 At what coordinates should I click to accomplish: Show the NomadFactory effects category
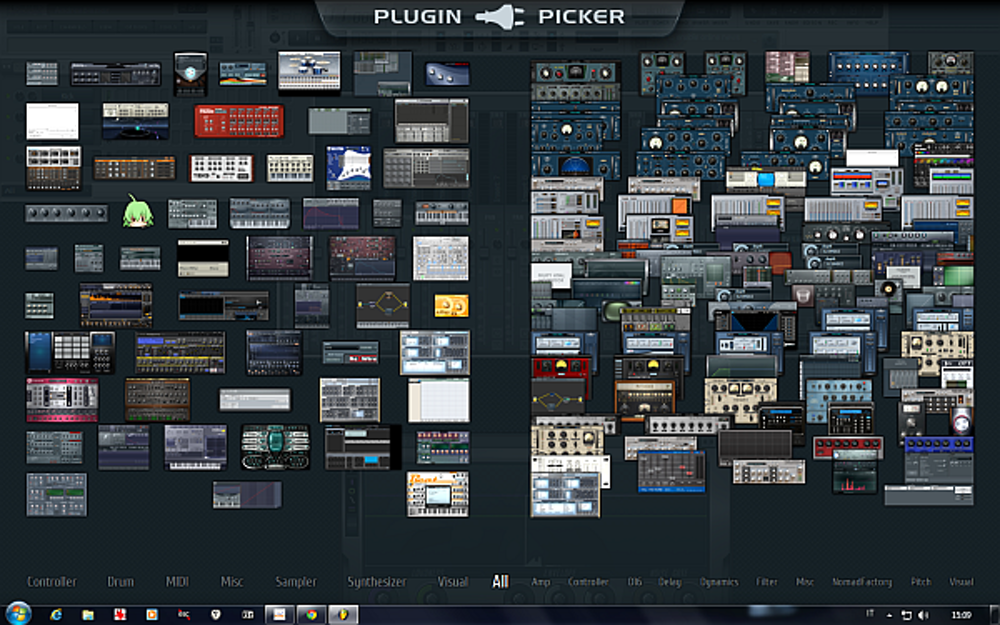[862, 582]
